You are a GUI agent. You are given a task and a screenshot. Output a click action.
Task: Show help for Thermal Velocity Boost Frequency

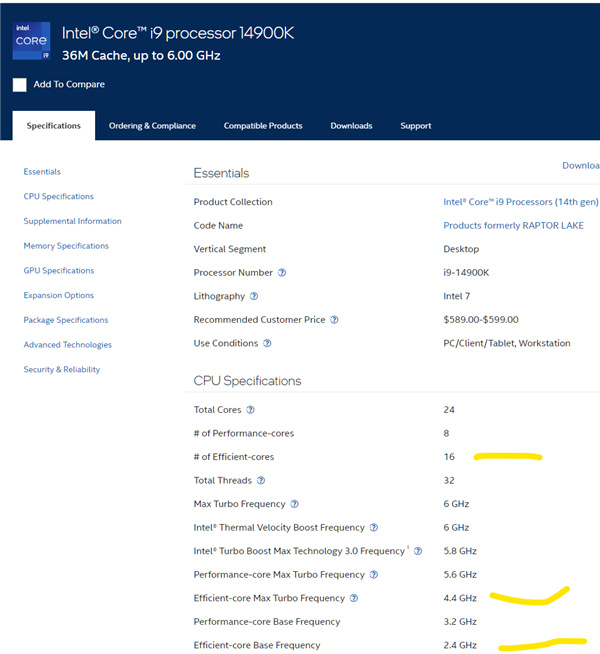pyautogui.click(x=374, y=528)
